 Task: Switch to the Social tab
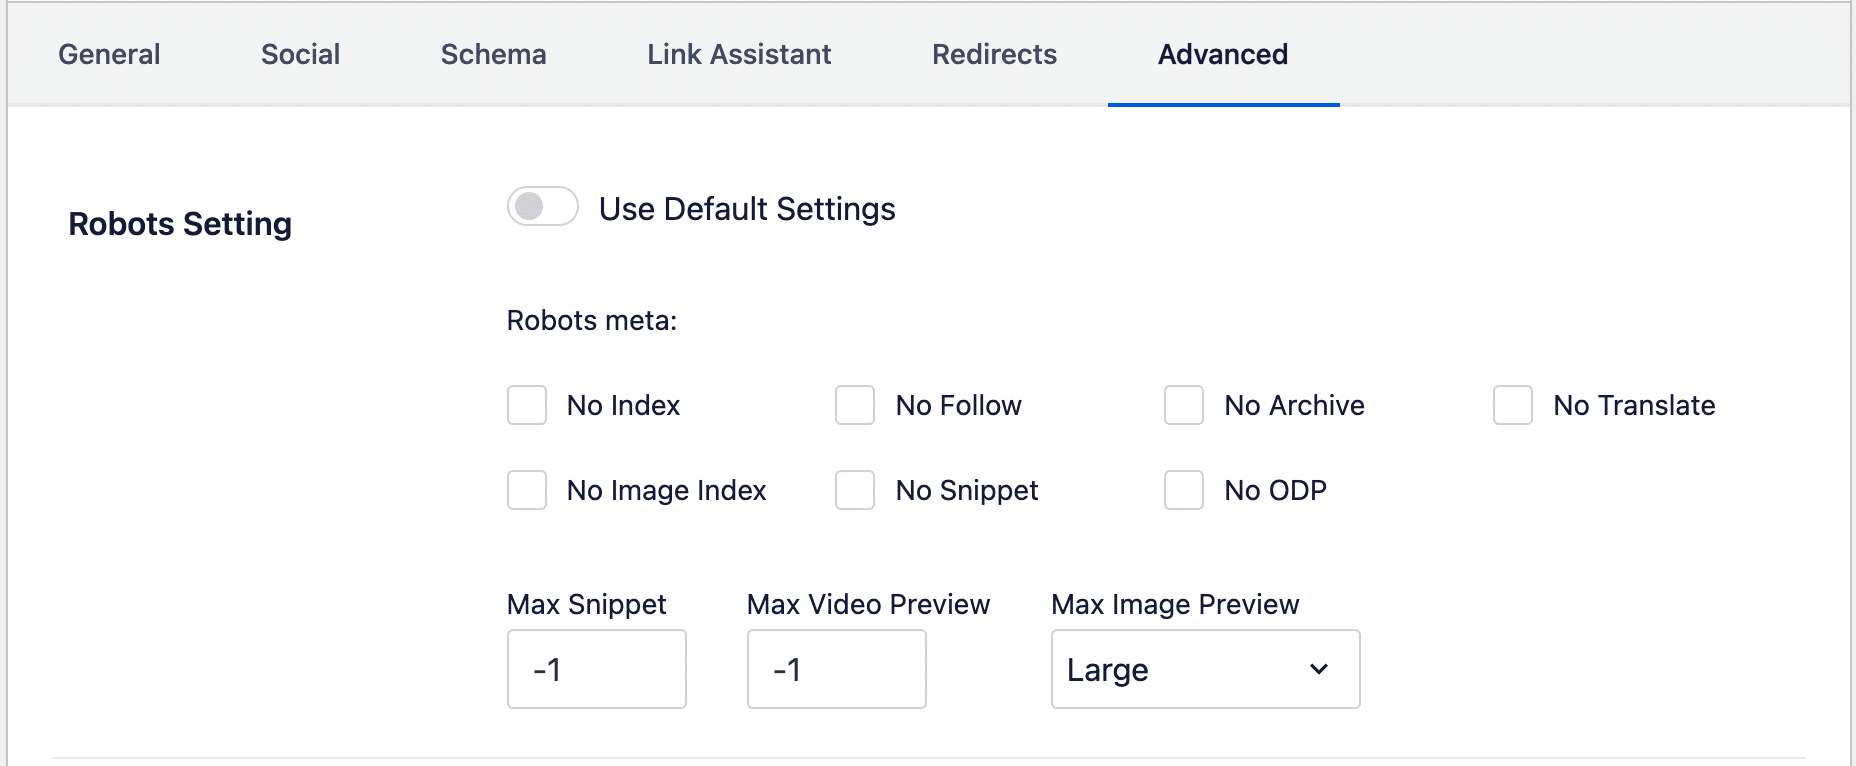click(300, 54)
